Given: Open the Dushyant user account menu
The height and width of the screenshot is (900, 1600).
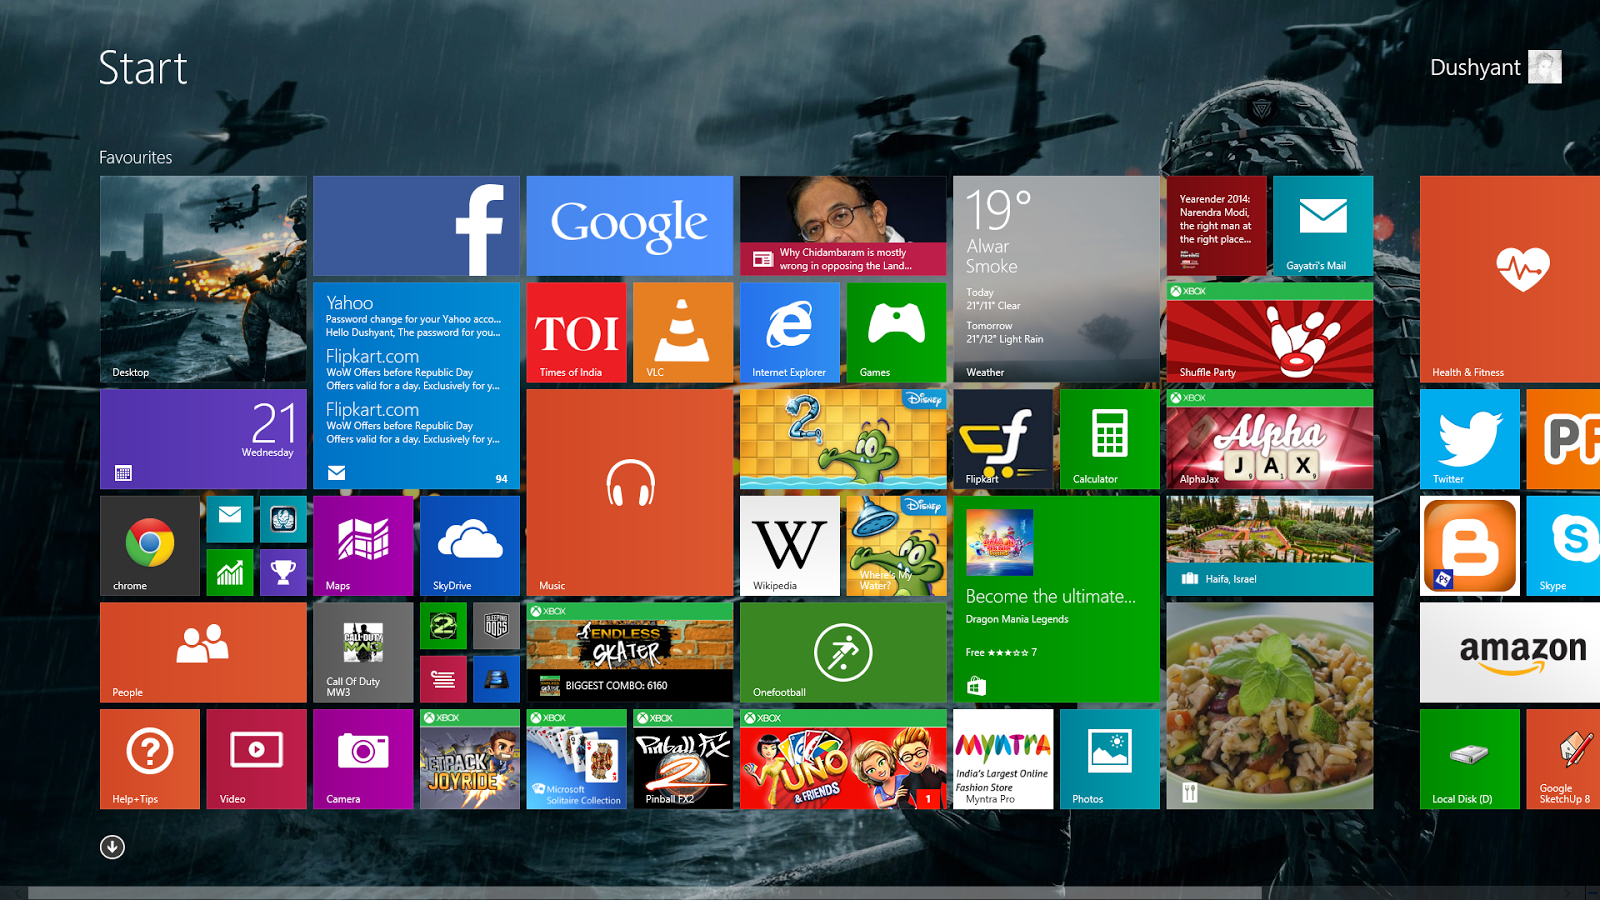Looking at the screenshot, I should pos(1495,67).
